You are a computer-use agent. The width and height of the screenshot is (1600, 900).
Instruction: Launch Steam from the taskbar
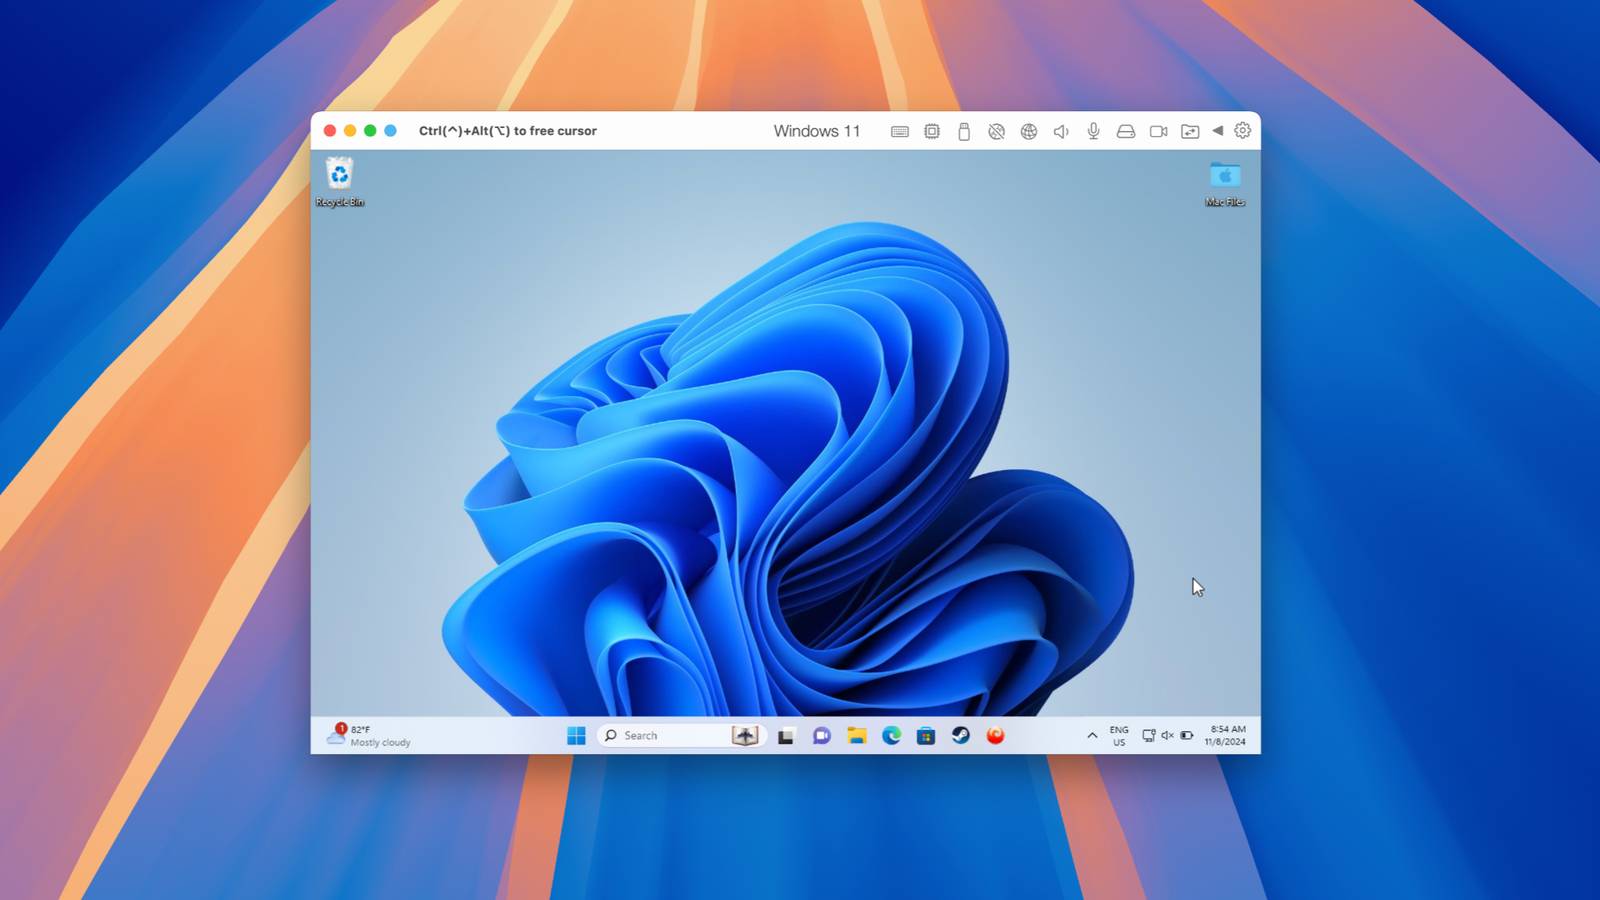961,736
